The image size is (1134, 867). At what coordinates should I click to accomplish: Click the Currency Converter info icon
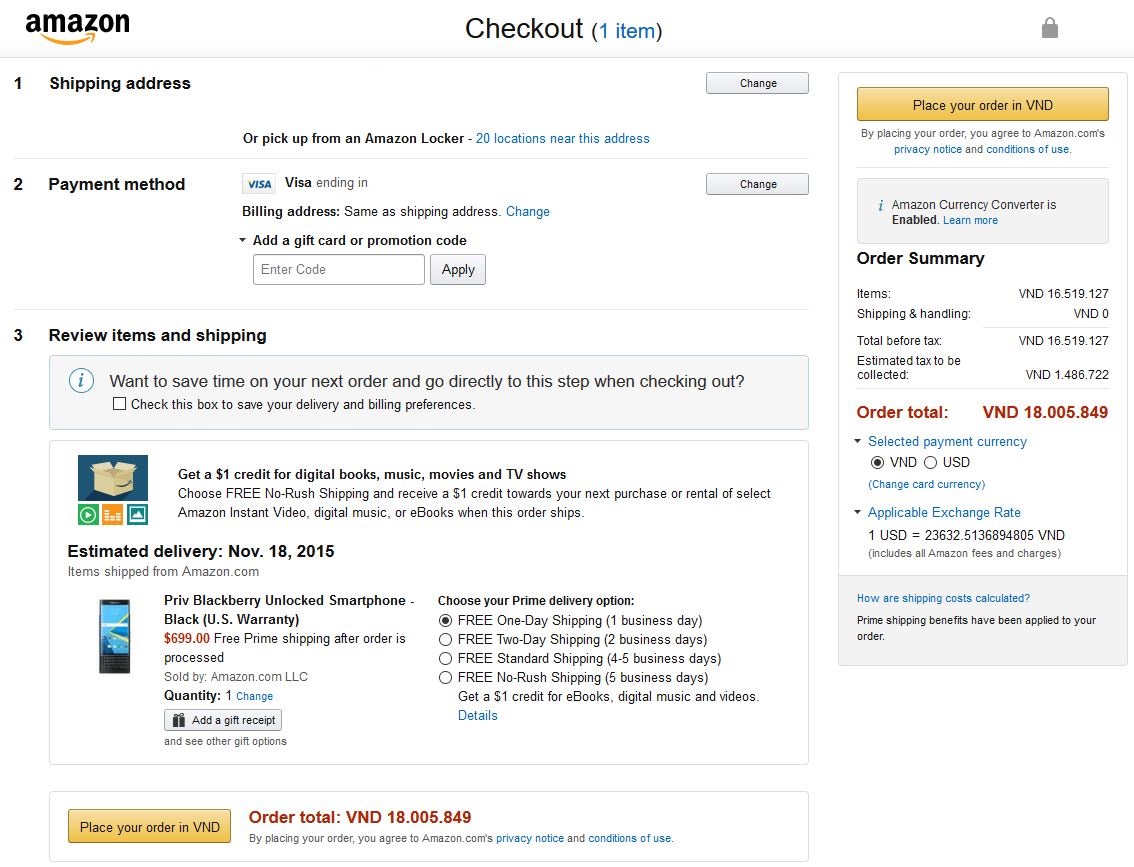point(880,205)
